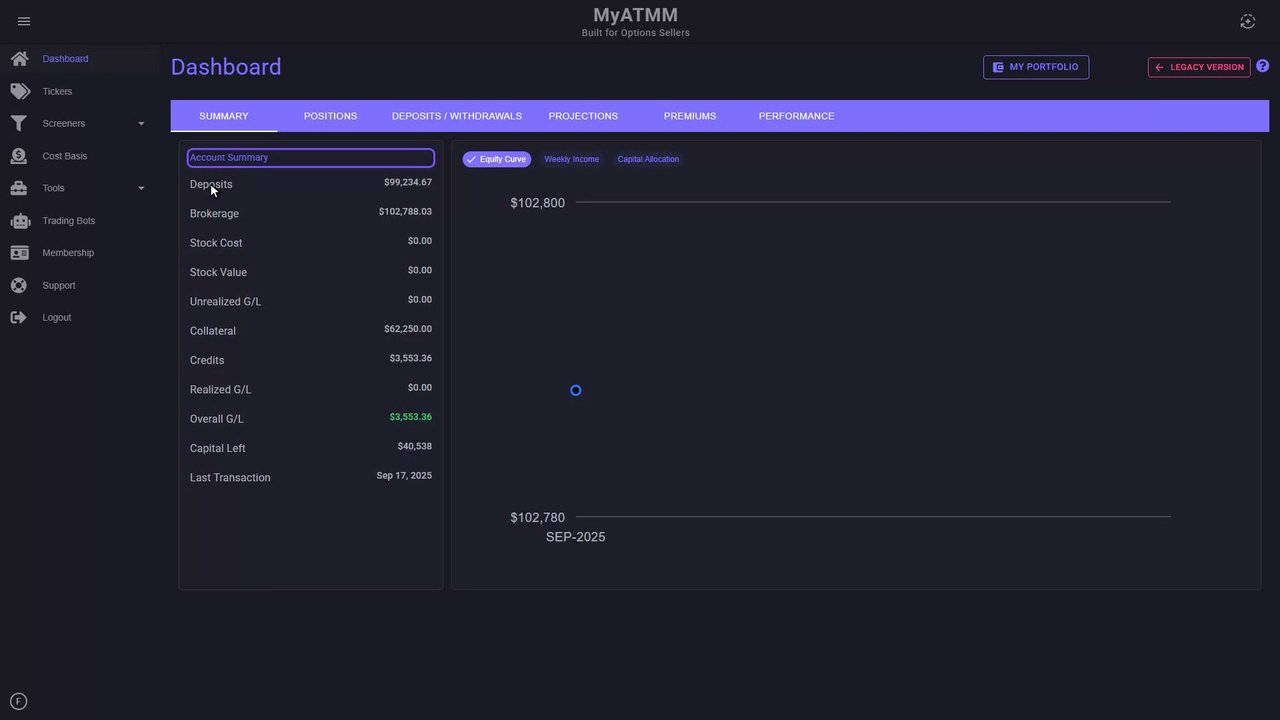
Task: Click the Unrealized G/L label
Action: tap(225, 302)
